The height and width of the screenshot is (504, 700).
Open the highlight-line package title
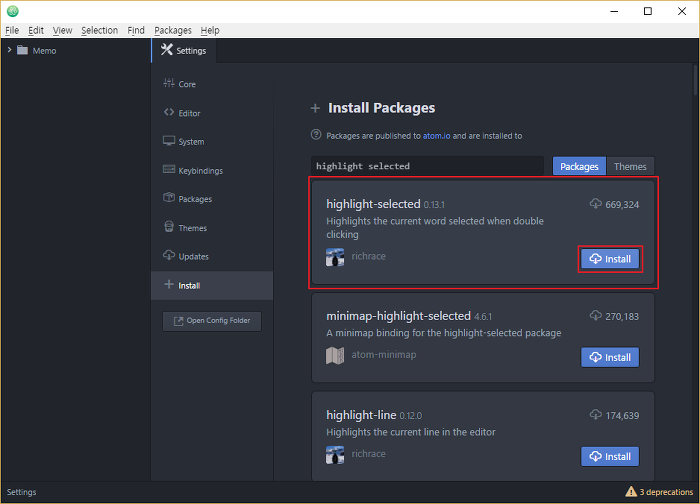(361, 415)
